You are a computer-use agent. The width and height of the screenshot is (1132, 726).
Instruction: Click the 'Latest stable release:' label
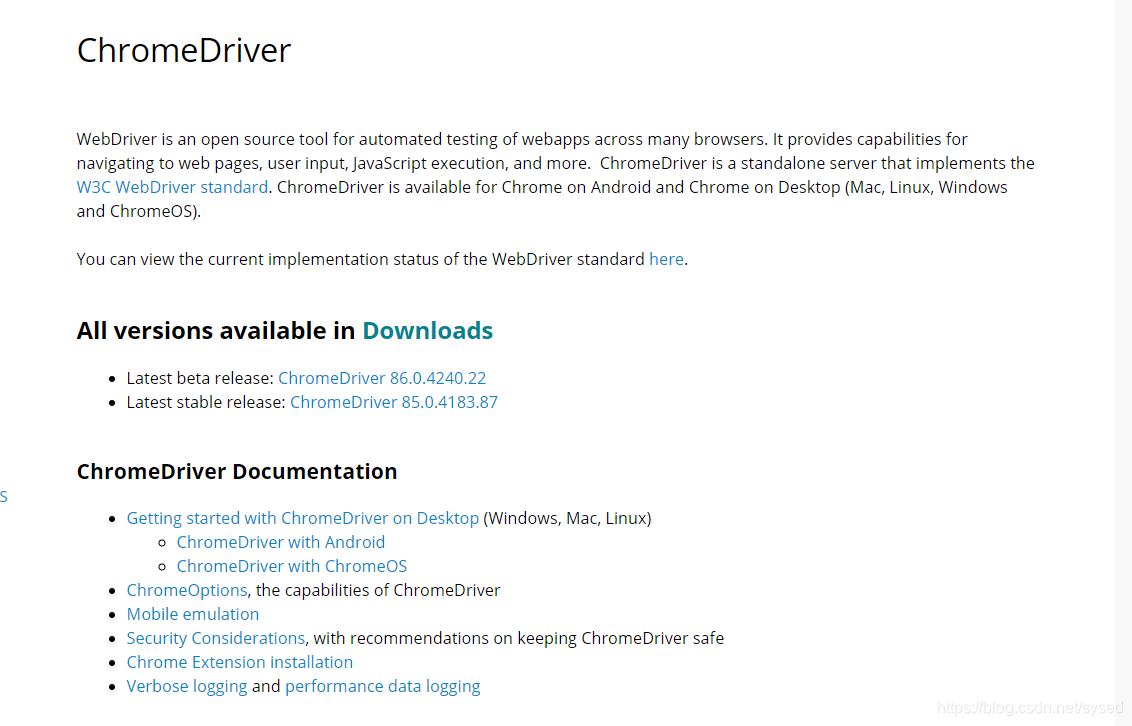206,403
